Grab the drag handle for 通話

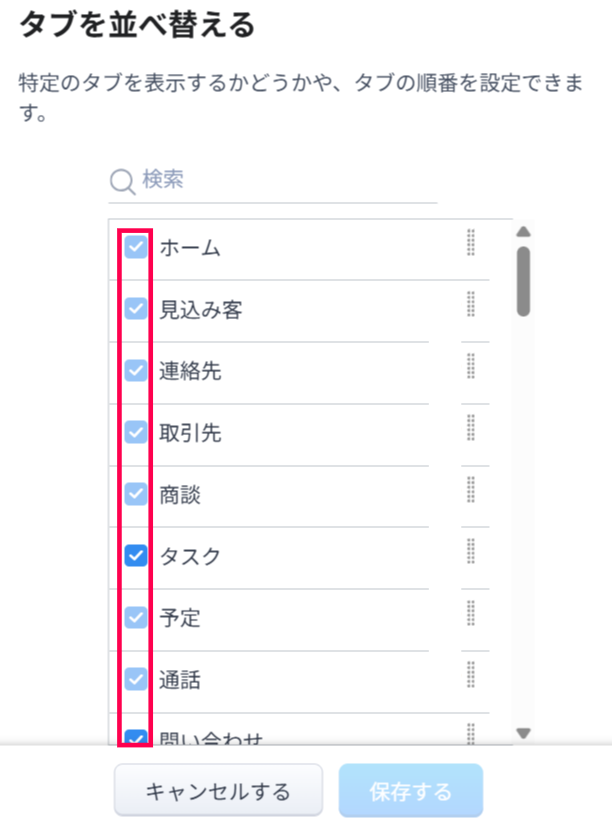471,677
